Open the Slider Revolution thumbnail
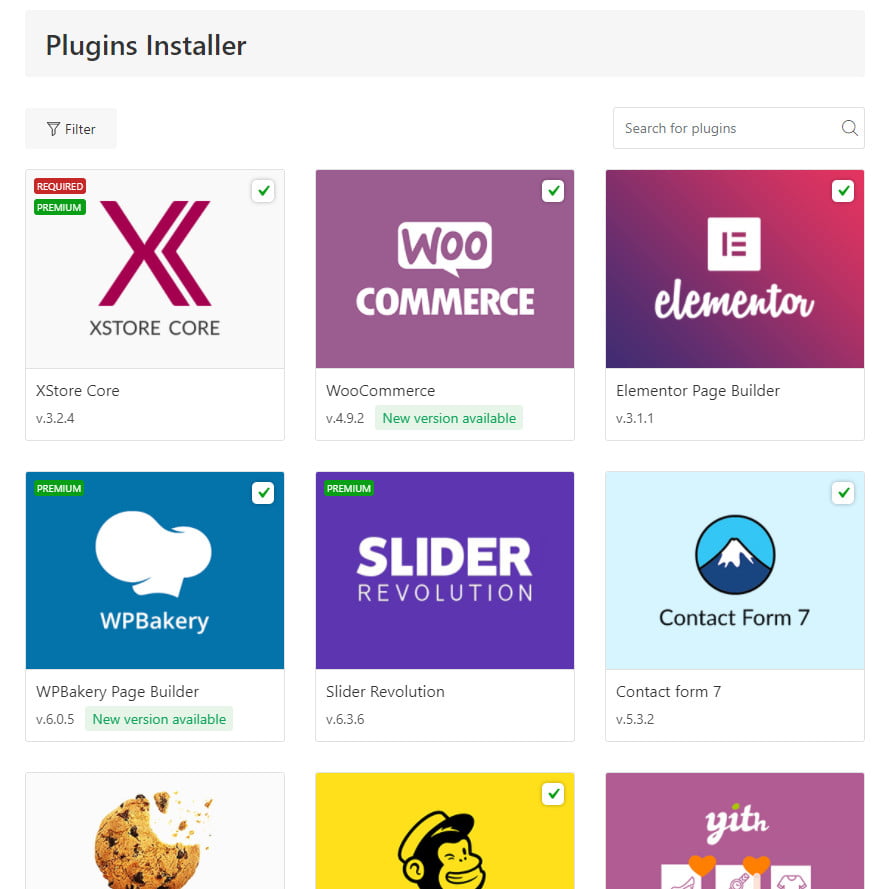Screen dimensions: 889x889 [x=445, y=570]
